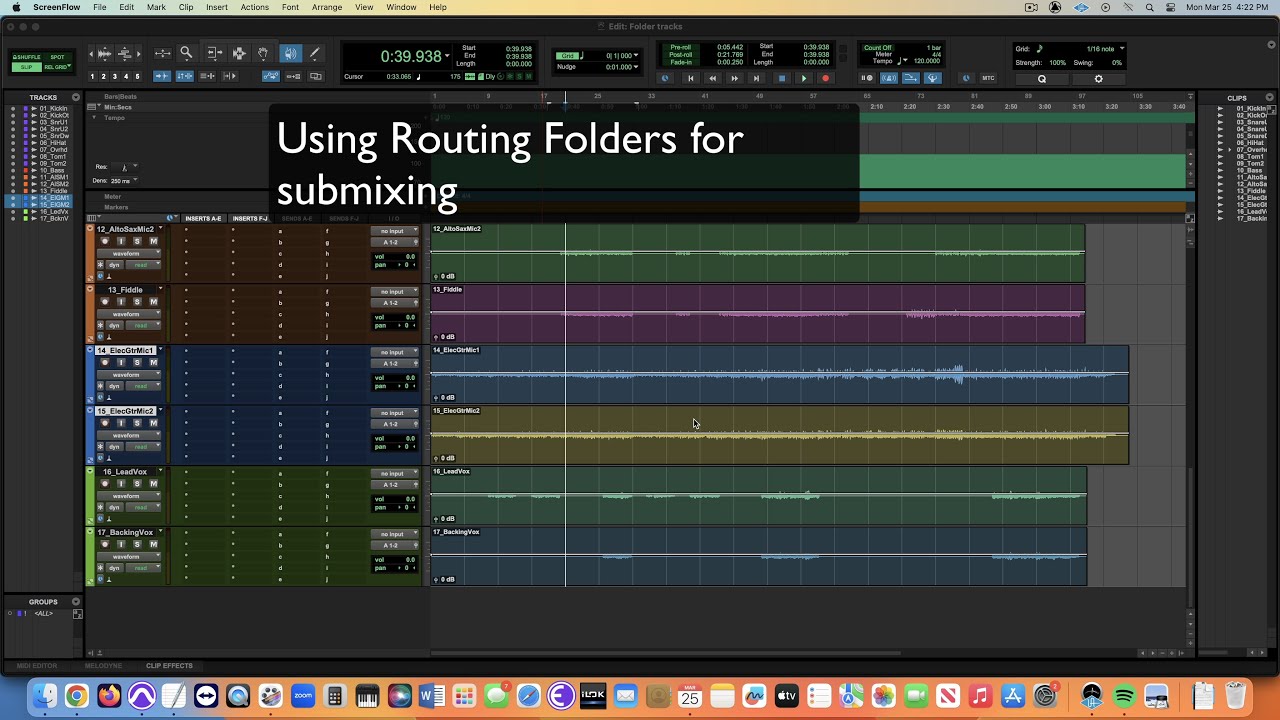Open Rel Grid mode dropdown

point(57,67)
